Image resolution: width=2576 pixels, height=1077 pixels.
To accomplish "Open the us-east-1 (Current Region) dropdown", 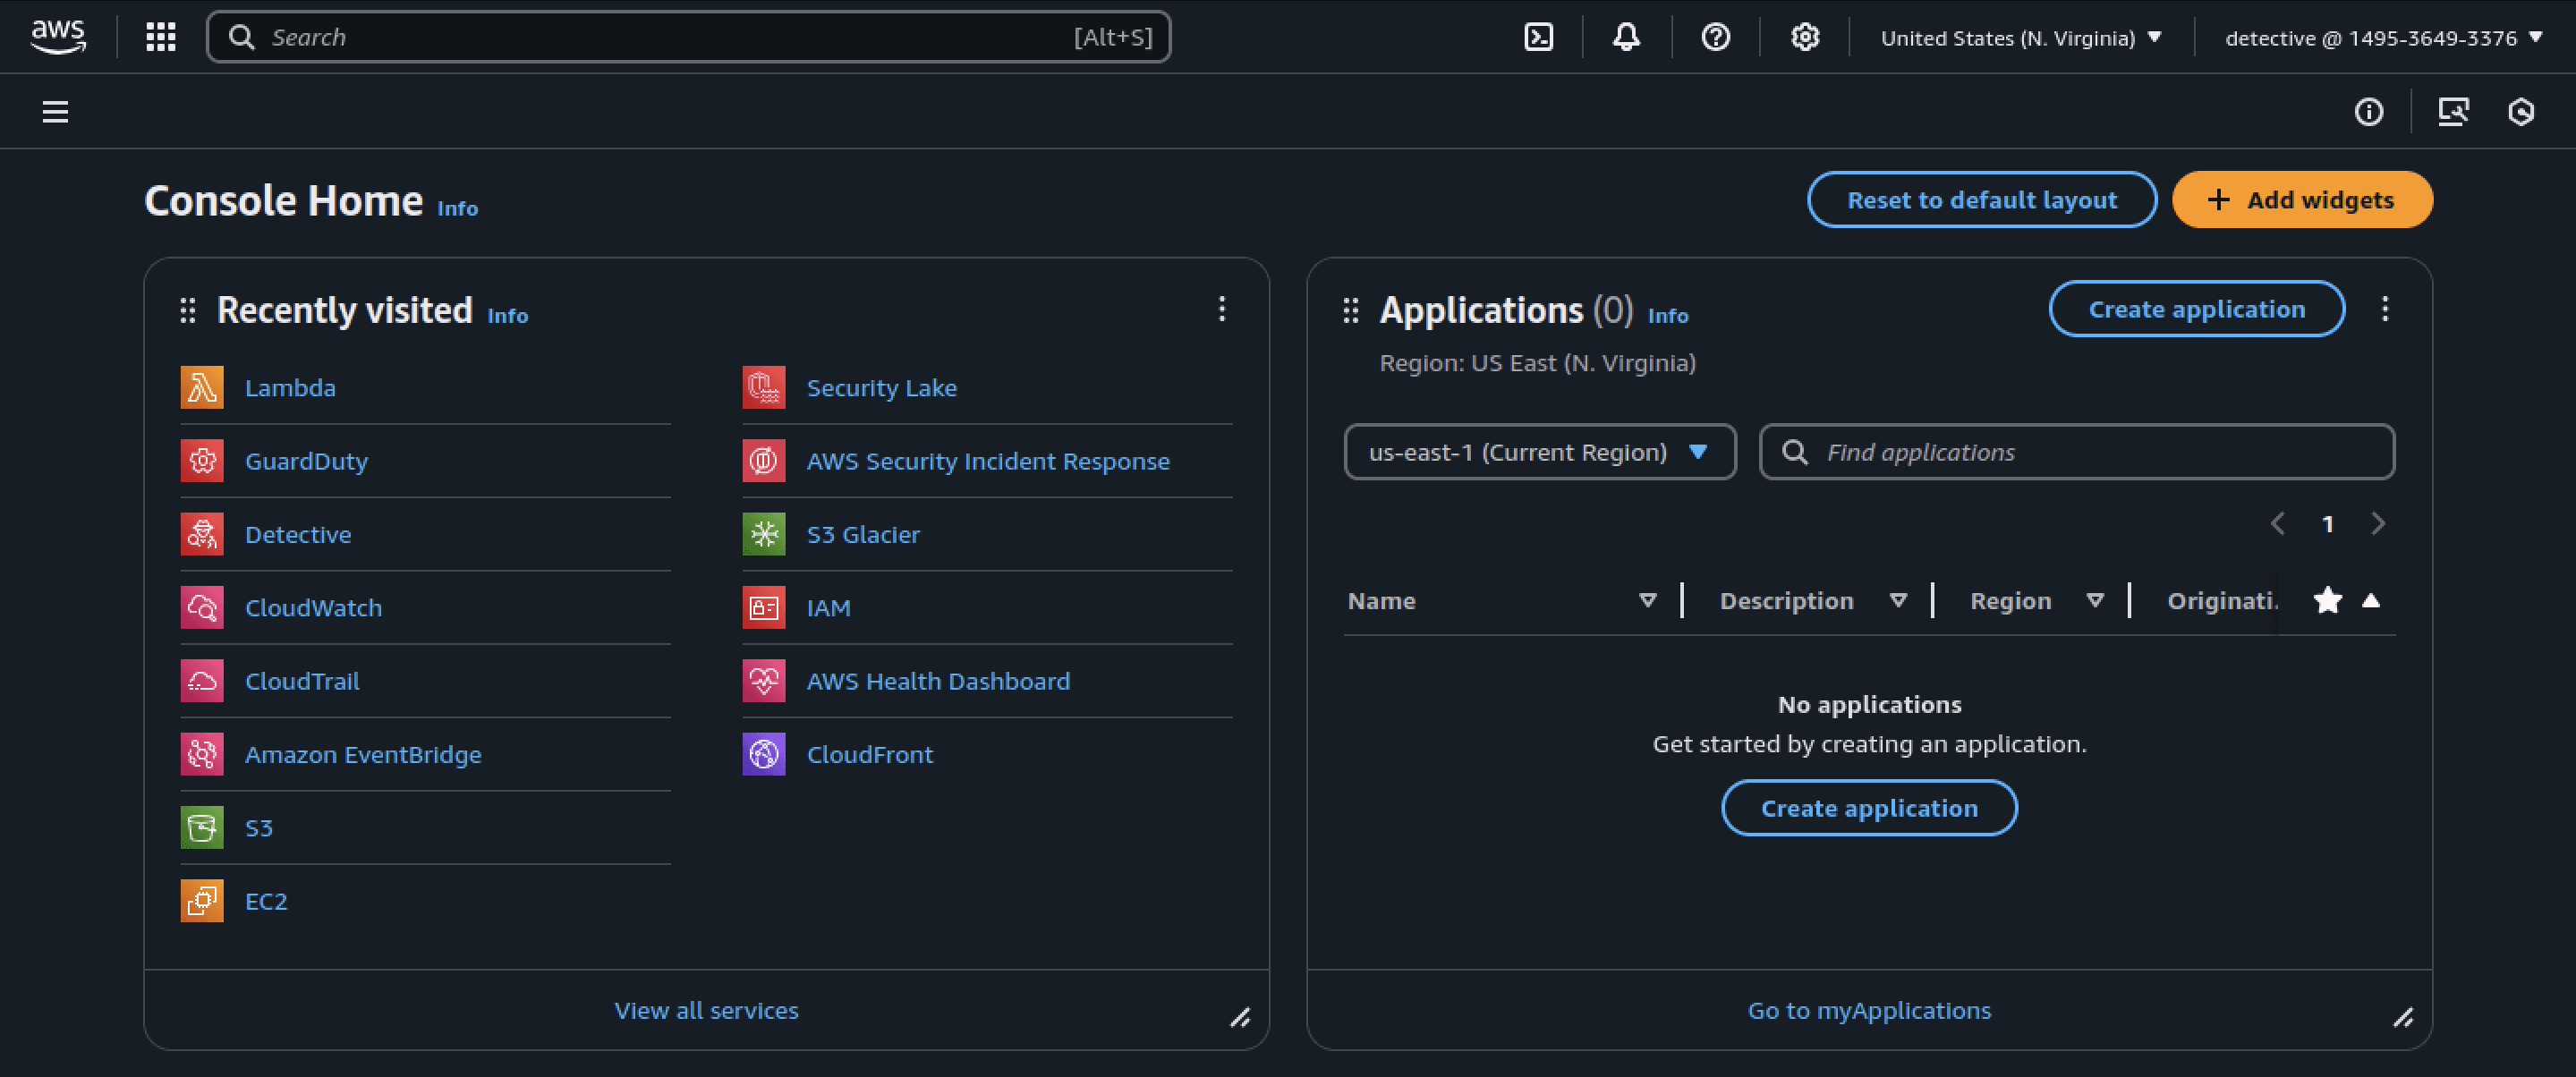I will (x=1540, y=452).
